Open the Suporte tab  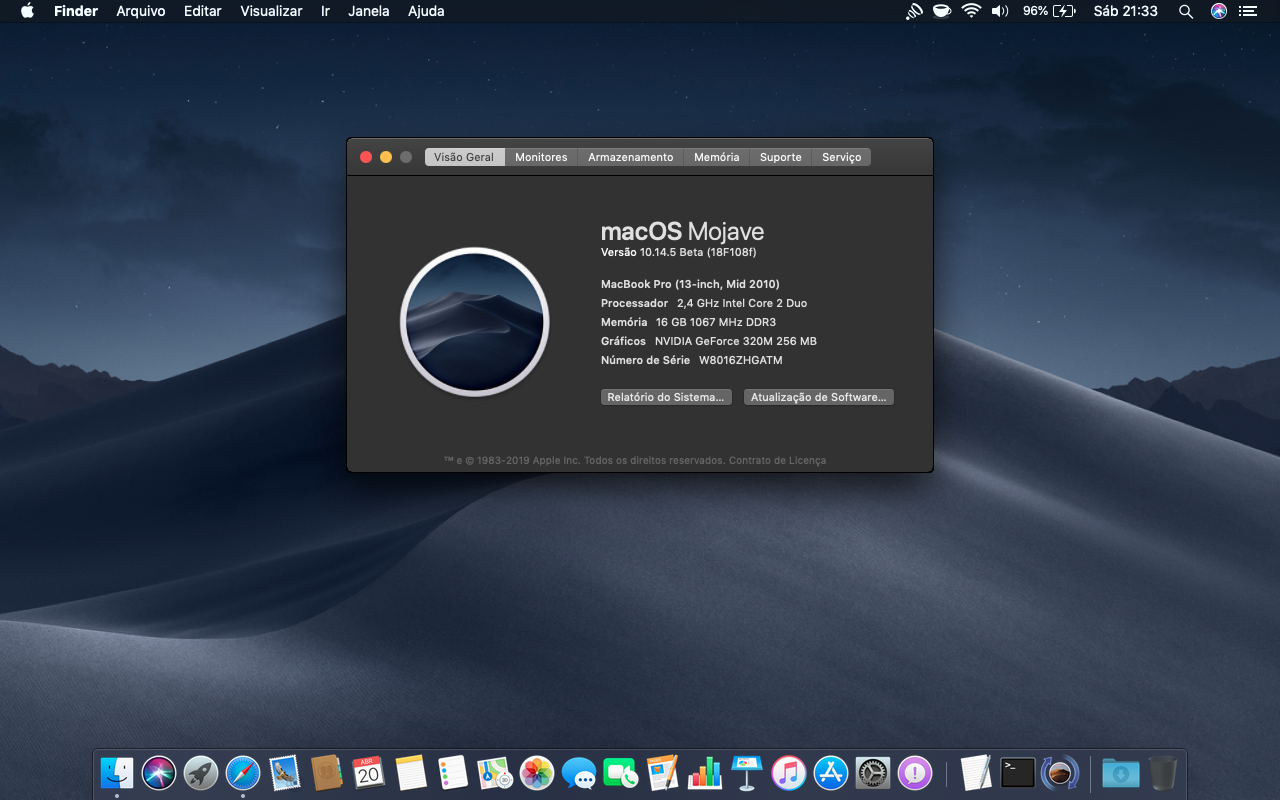click(x=781, y=157)
